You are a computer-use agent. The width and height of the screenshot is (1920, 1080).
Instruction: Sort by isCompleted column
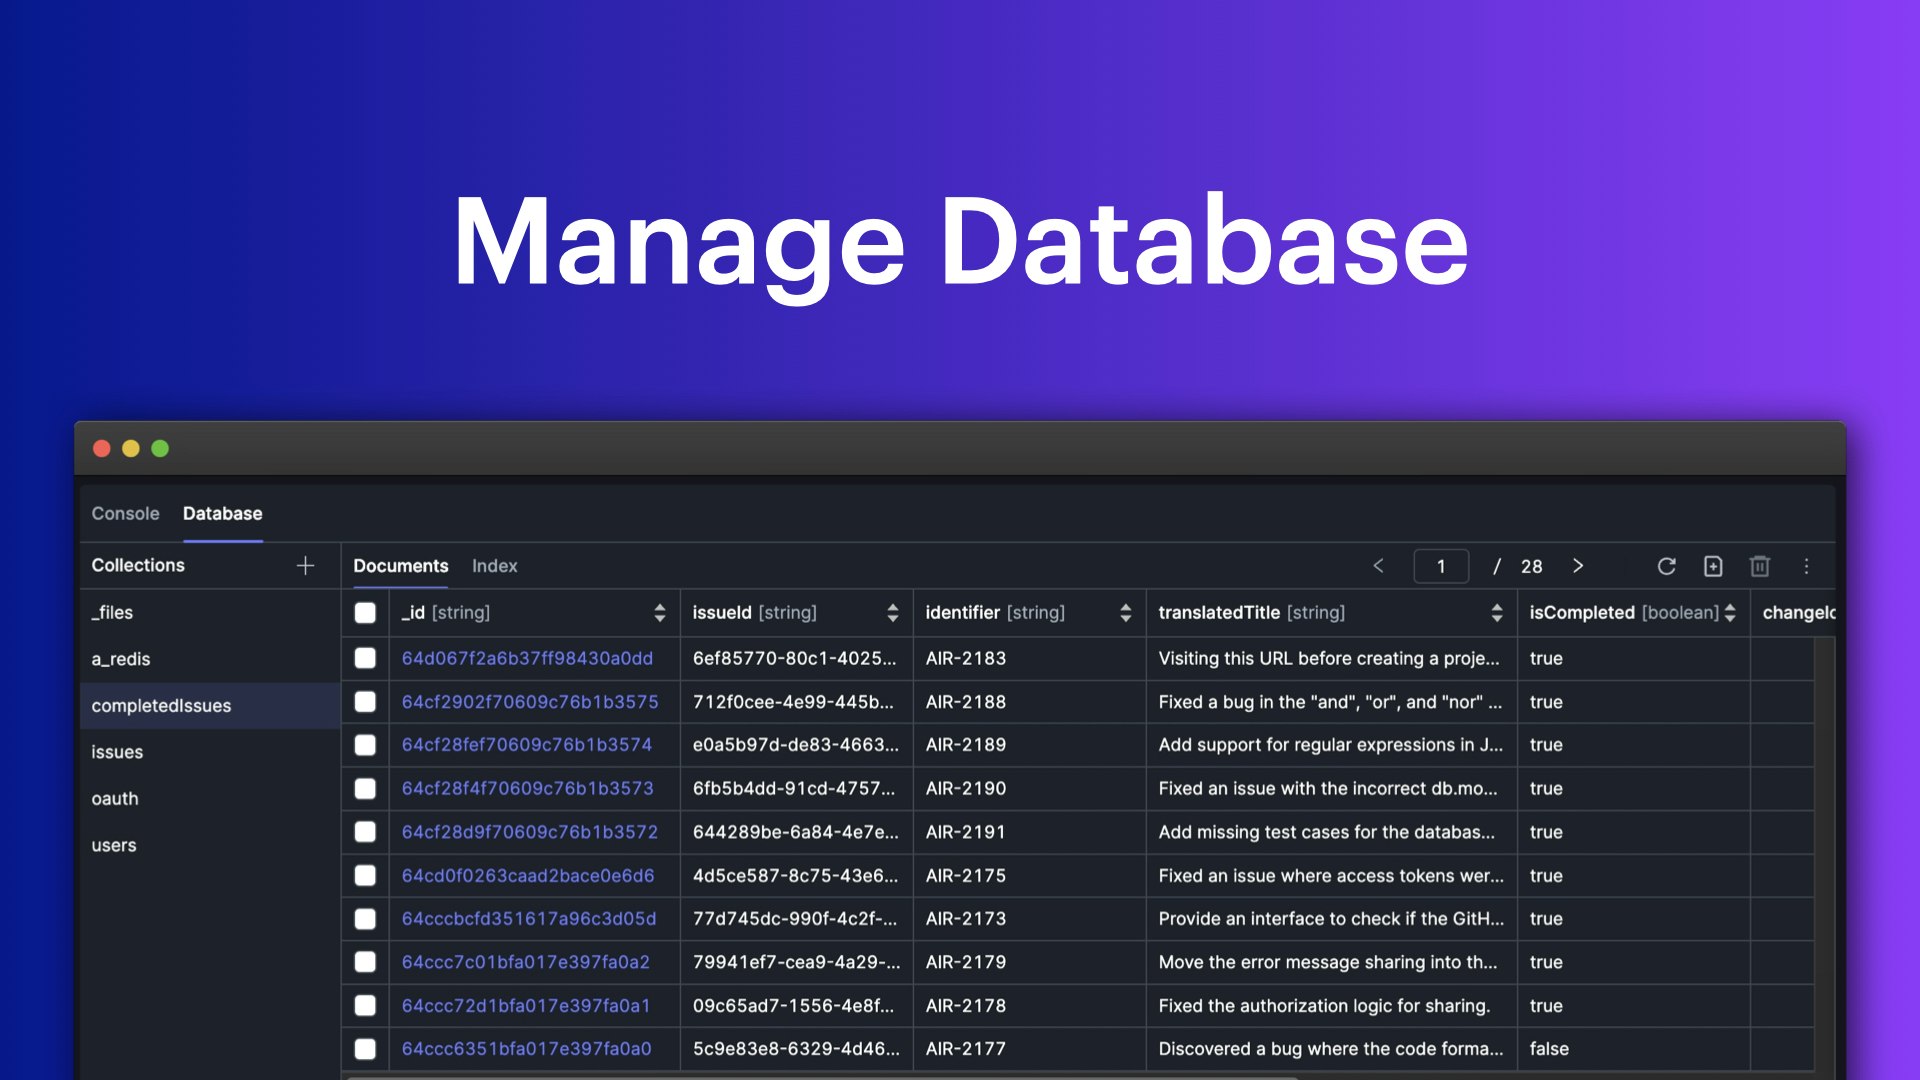pyautogui.click(x=1729, y=613)
